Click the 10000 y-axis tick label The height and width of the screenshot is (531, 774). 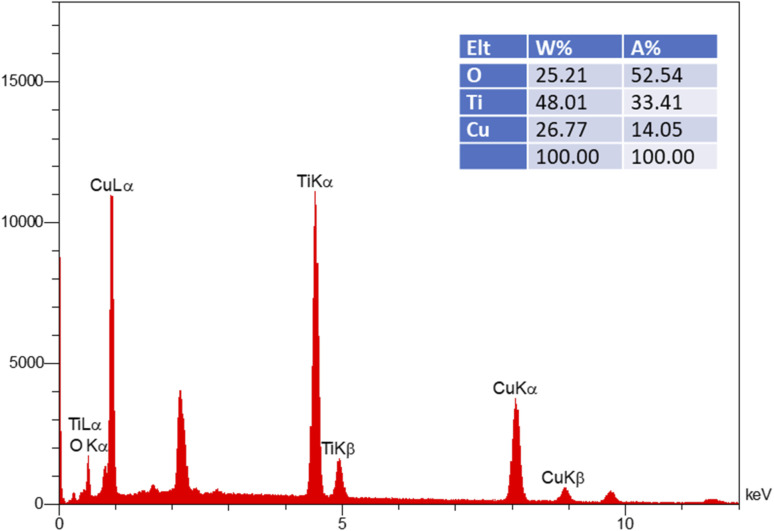tap(22, 222)
